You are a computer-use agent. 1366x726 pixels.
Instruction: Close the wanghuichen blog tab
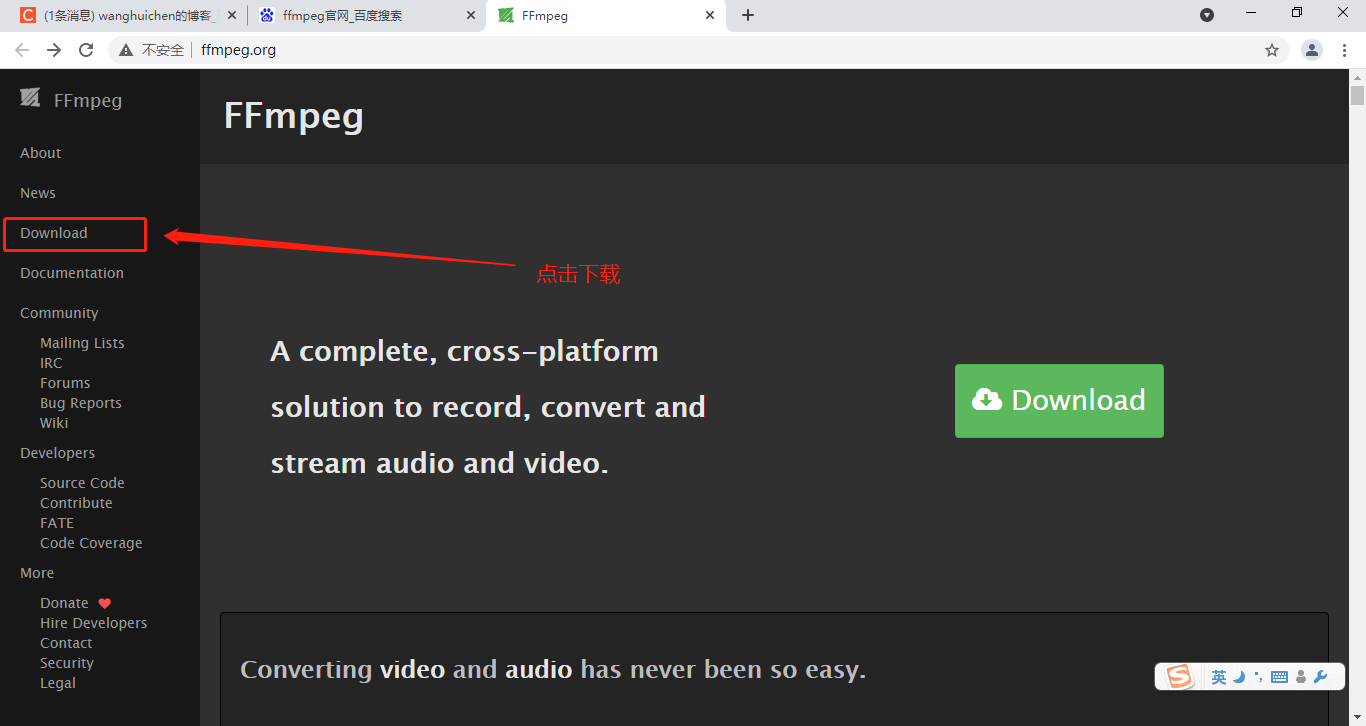tap(231, 15)
